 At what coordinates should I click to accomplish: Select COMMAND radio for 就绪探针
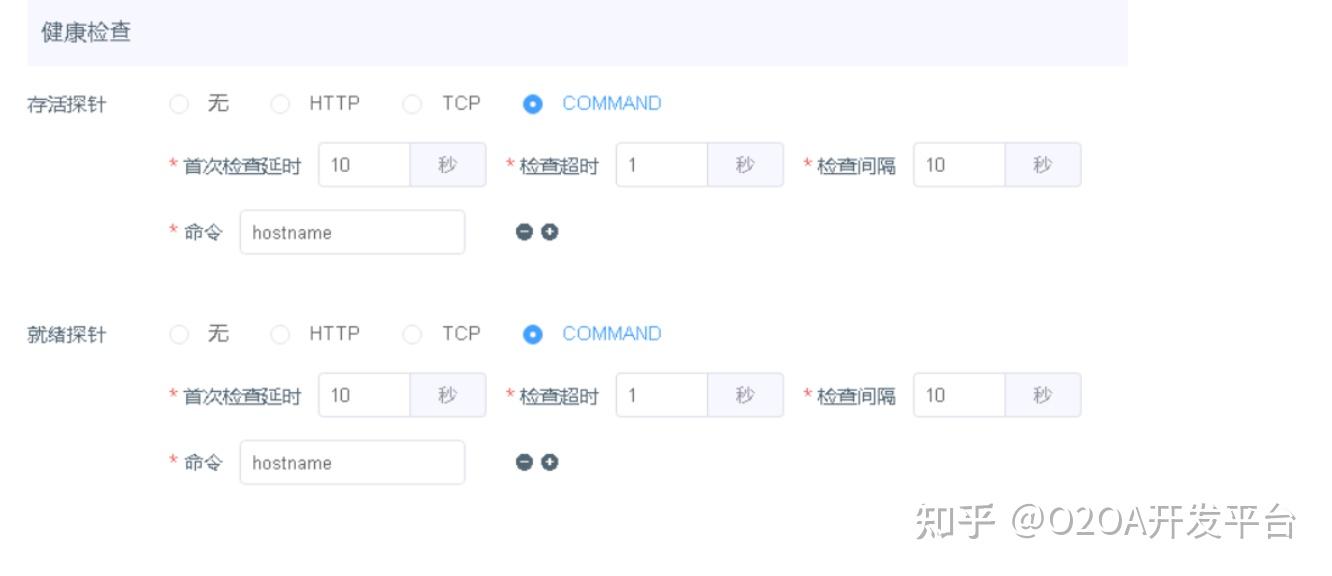tap(533, 335)
